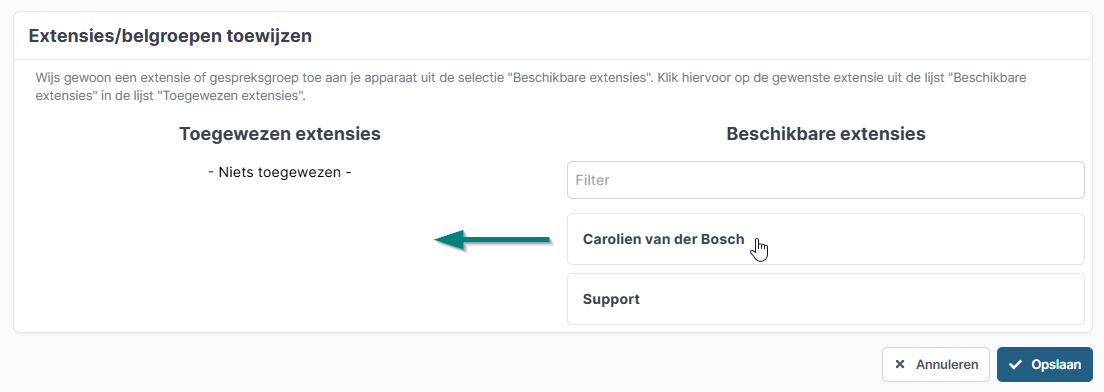The width and height of the screenshot is (1104, 392).
Task: Click the Toegewezen extensies heading
Action: pos(280,134)
